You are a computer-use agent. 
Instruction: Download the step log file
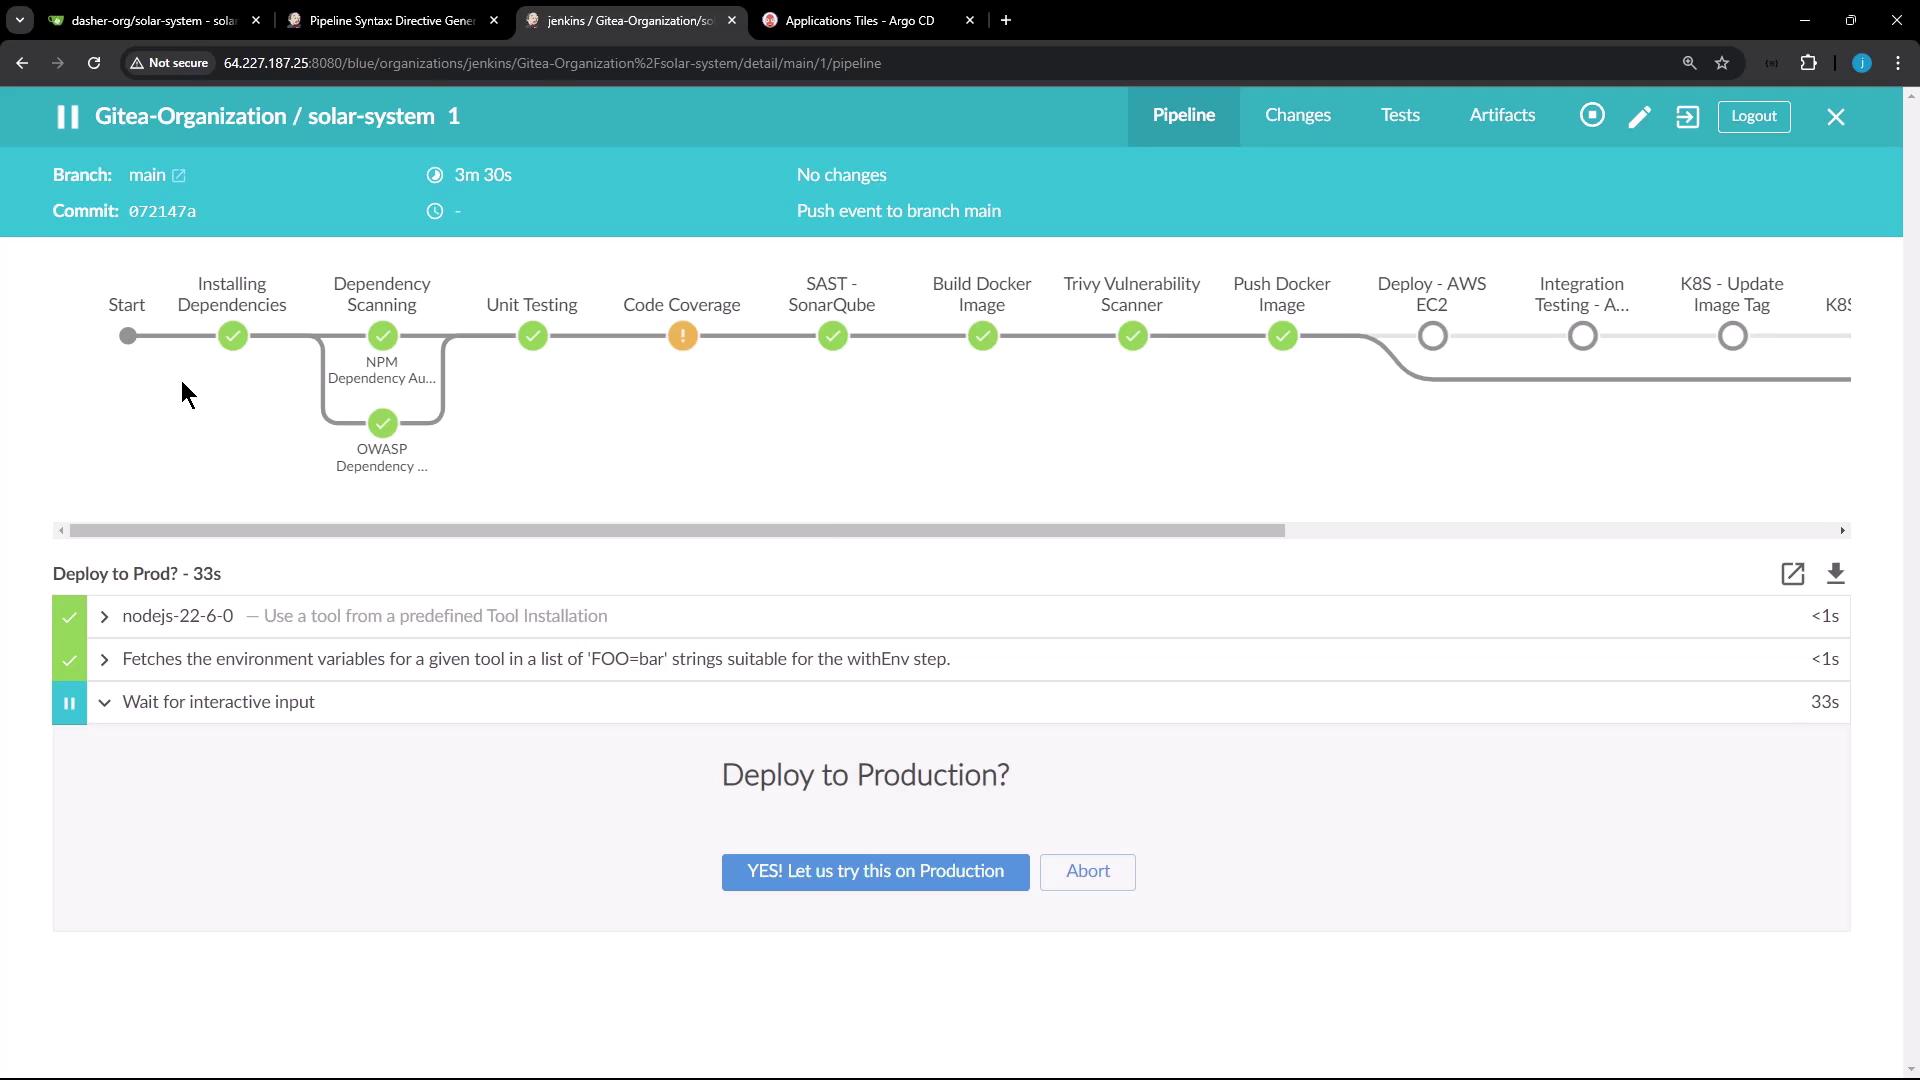tap(1835, 574)
